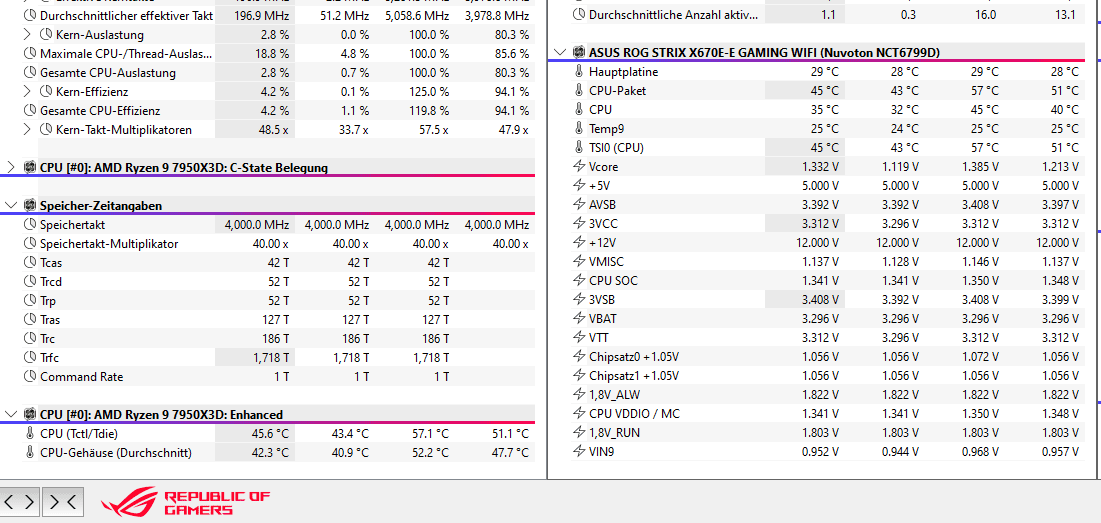Viewport: 1101px width, 523px height.
Task: Select the Trp row label
Action: click(x=48, y=300)
